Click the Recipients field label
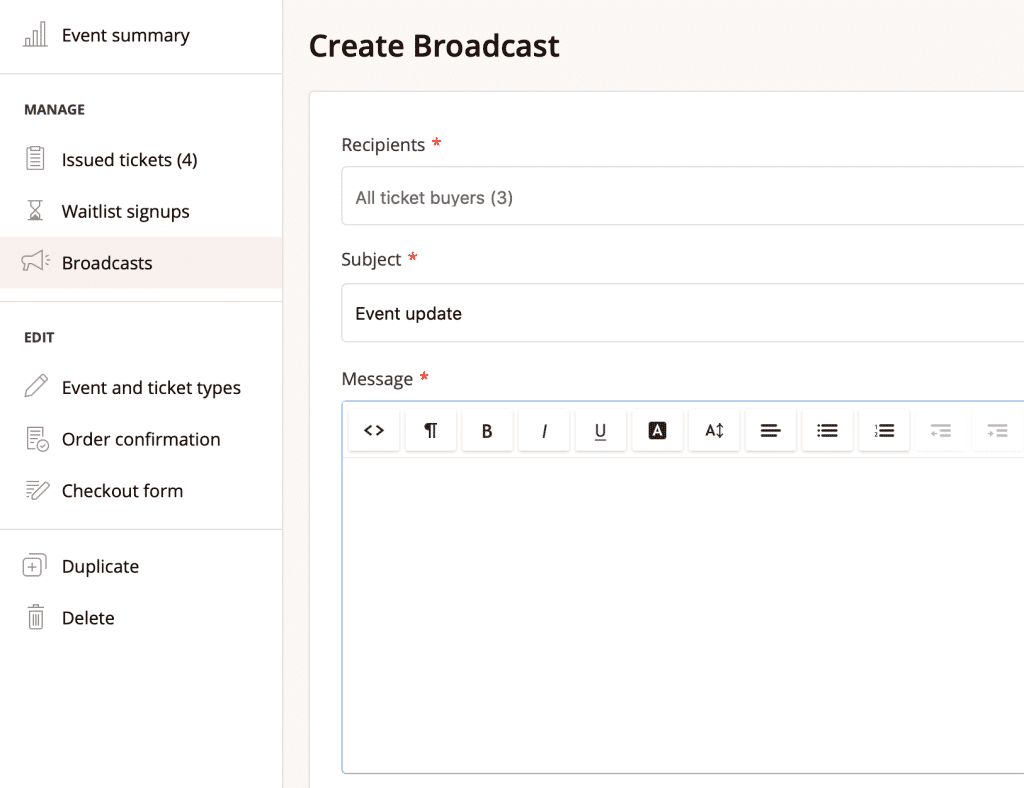 tap(383, 144)
